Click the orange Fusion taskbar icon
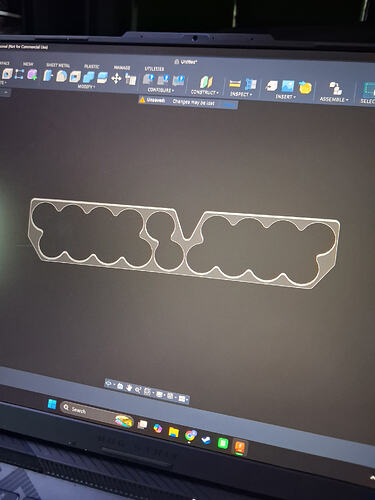This screenshot has width=375, height=500. 240,447
